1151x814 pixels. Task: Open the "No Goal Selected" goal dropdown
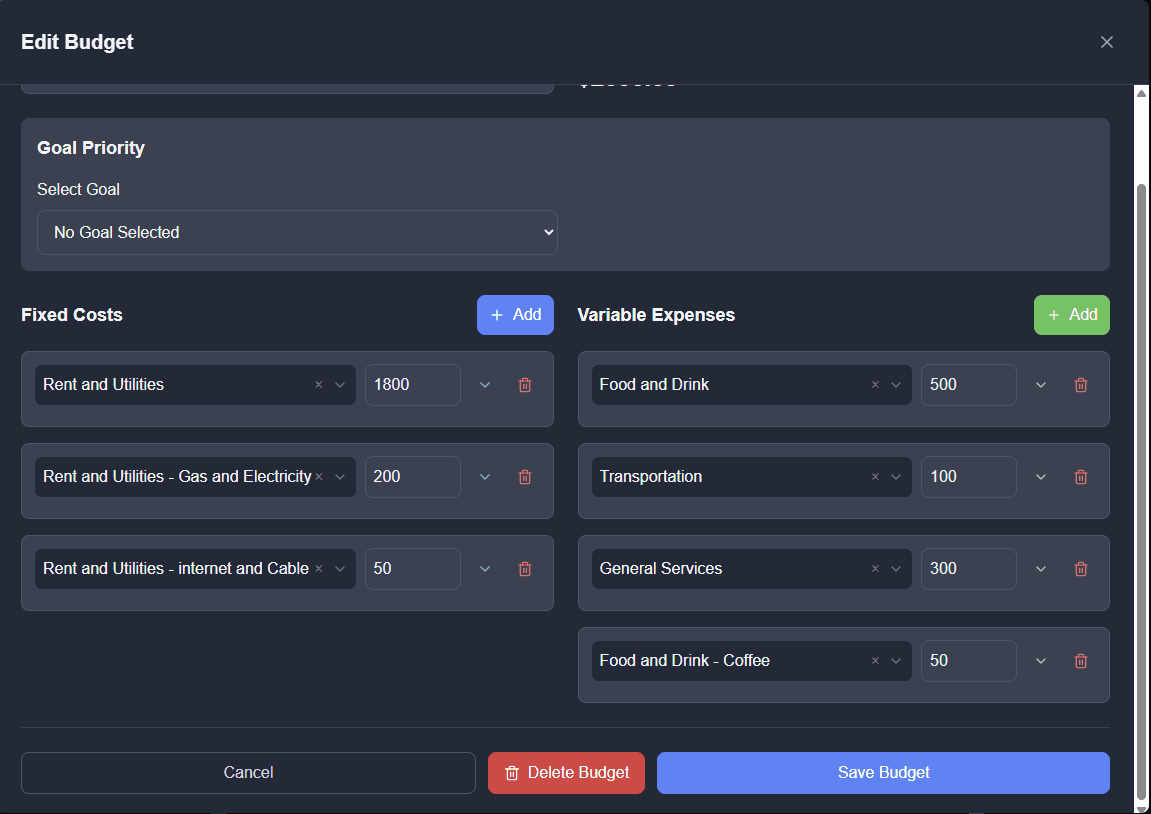click(297, 232)
